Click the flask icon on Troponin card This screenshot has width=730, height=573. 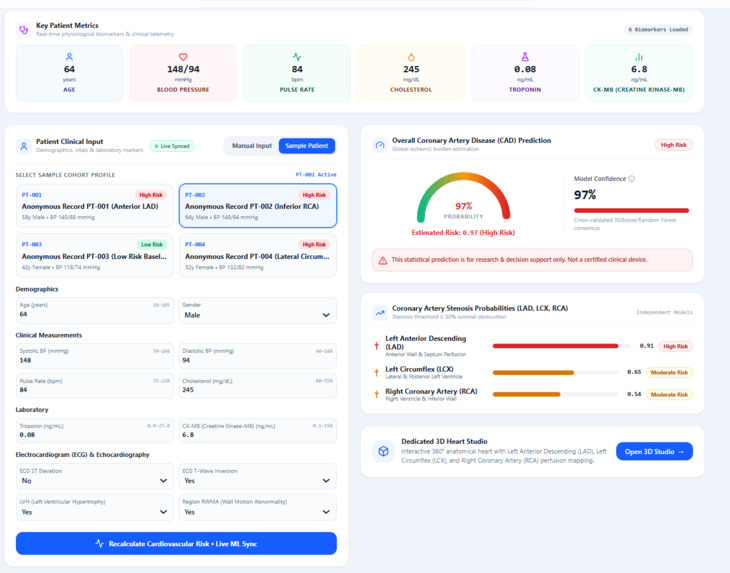tap(525, 57)
